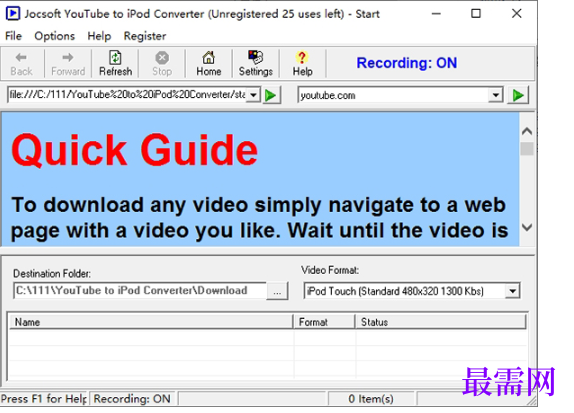The height and width of the screenshot is (413, 574).
Task: Click the green Go arrow next to youtube.com
Action: click(518, 95)
